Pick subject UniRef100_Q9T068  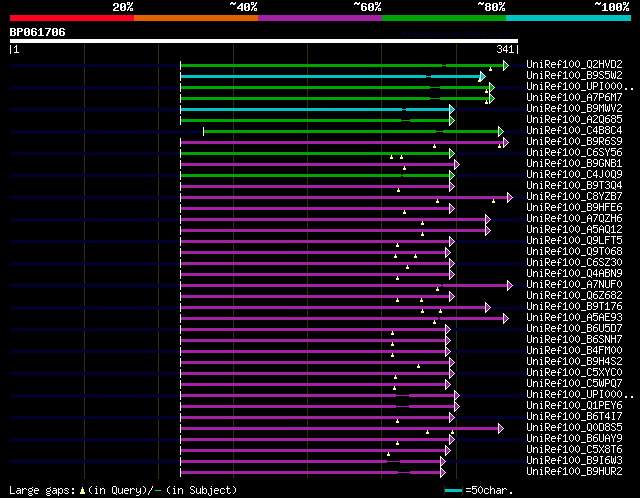(574, 251)
